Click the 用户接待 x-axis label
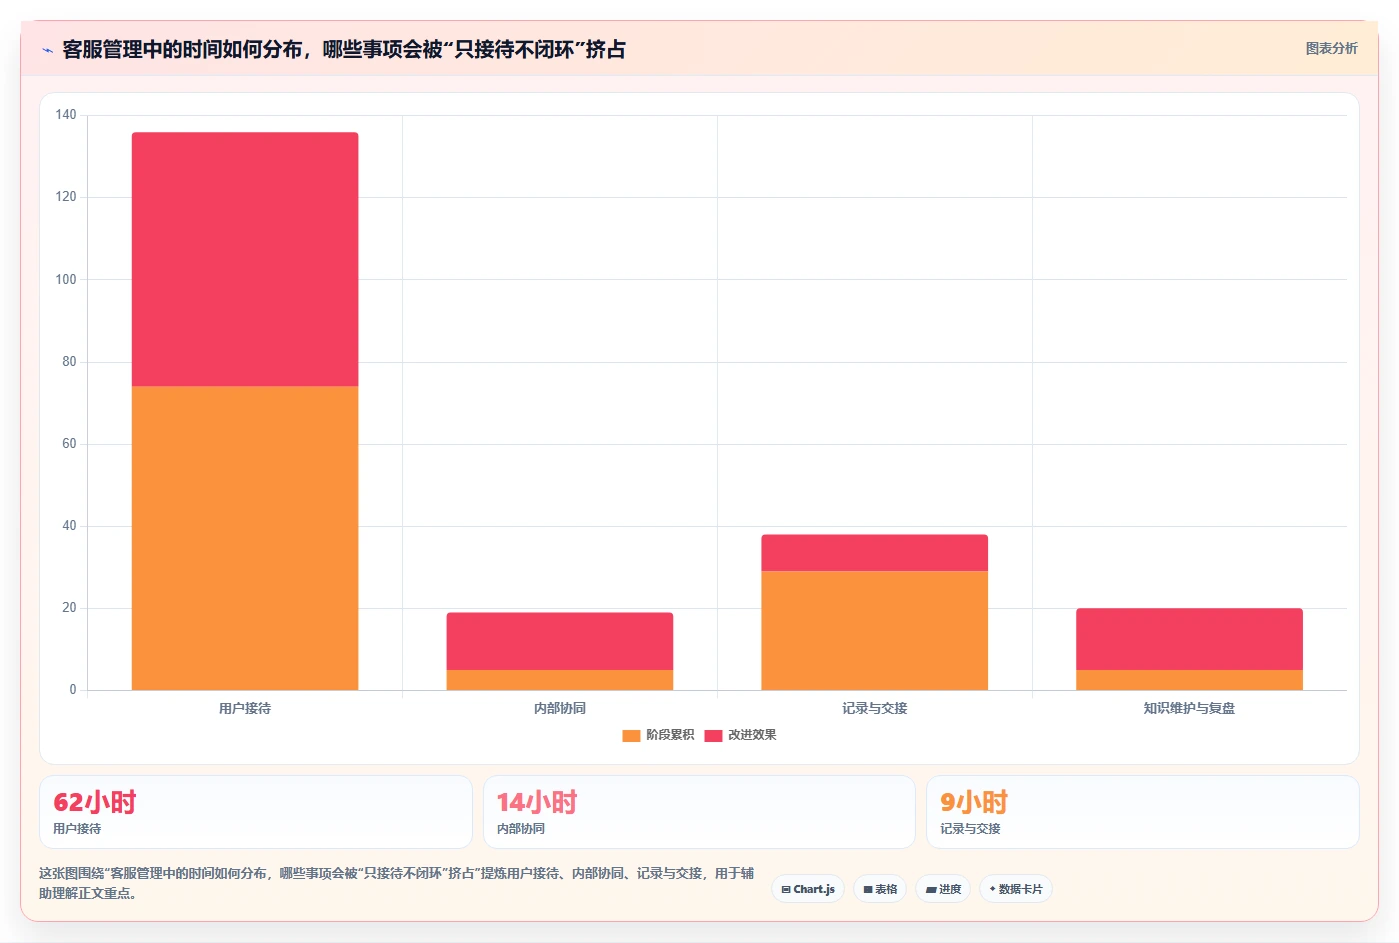Viewport: 1399px width, 943px height. (245, 708)
